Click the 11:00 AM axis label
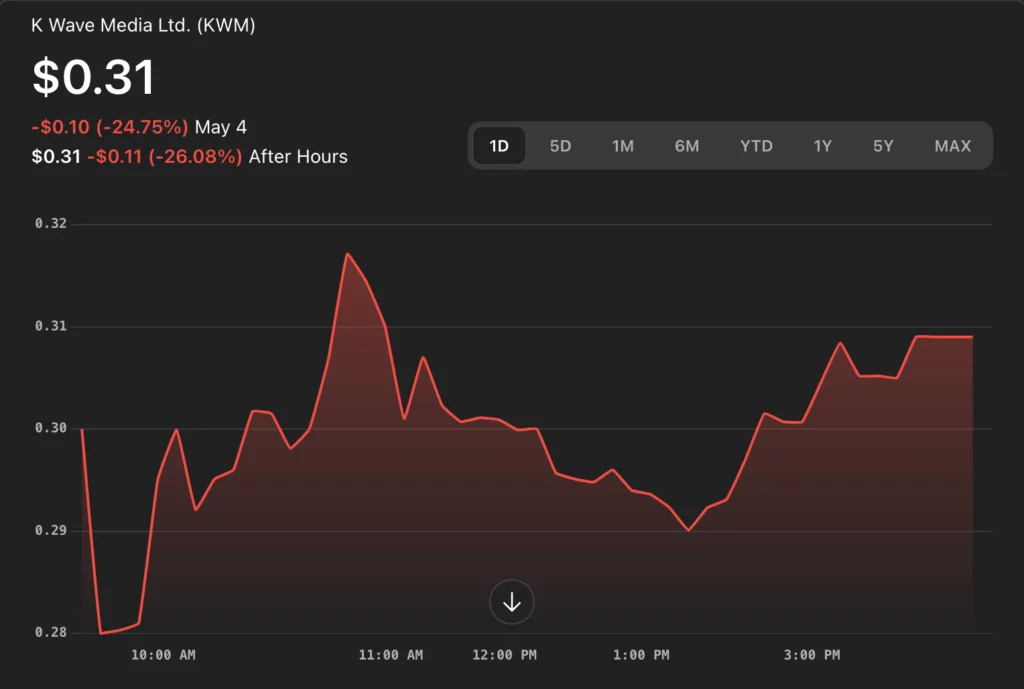 391,655
